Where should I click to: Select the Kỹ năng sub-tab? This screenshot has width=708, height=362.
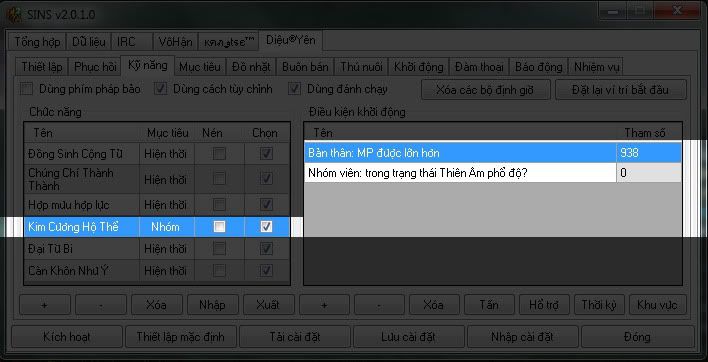pos(148,65)
